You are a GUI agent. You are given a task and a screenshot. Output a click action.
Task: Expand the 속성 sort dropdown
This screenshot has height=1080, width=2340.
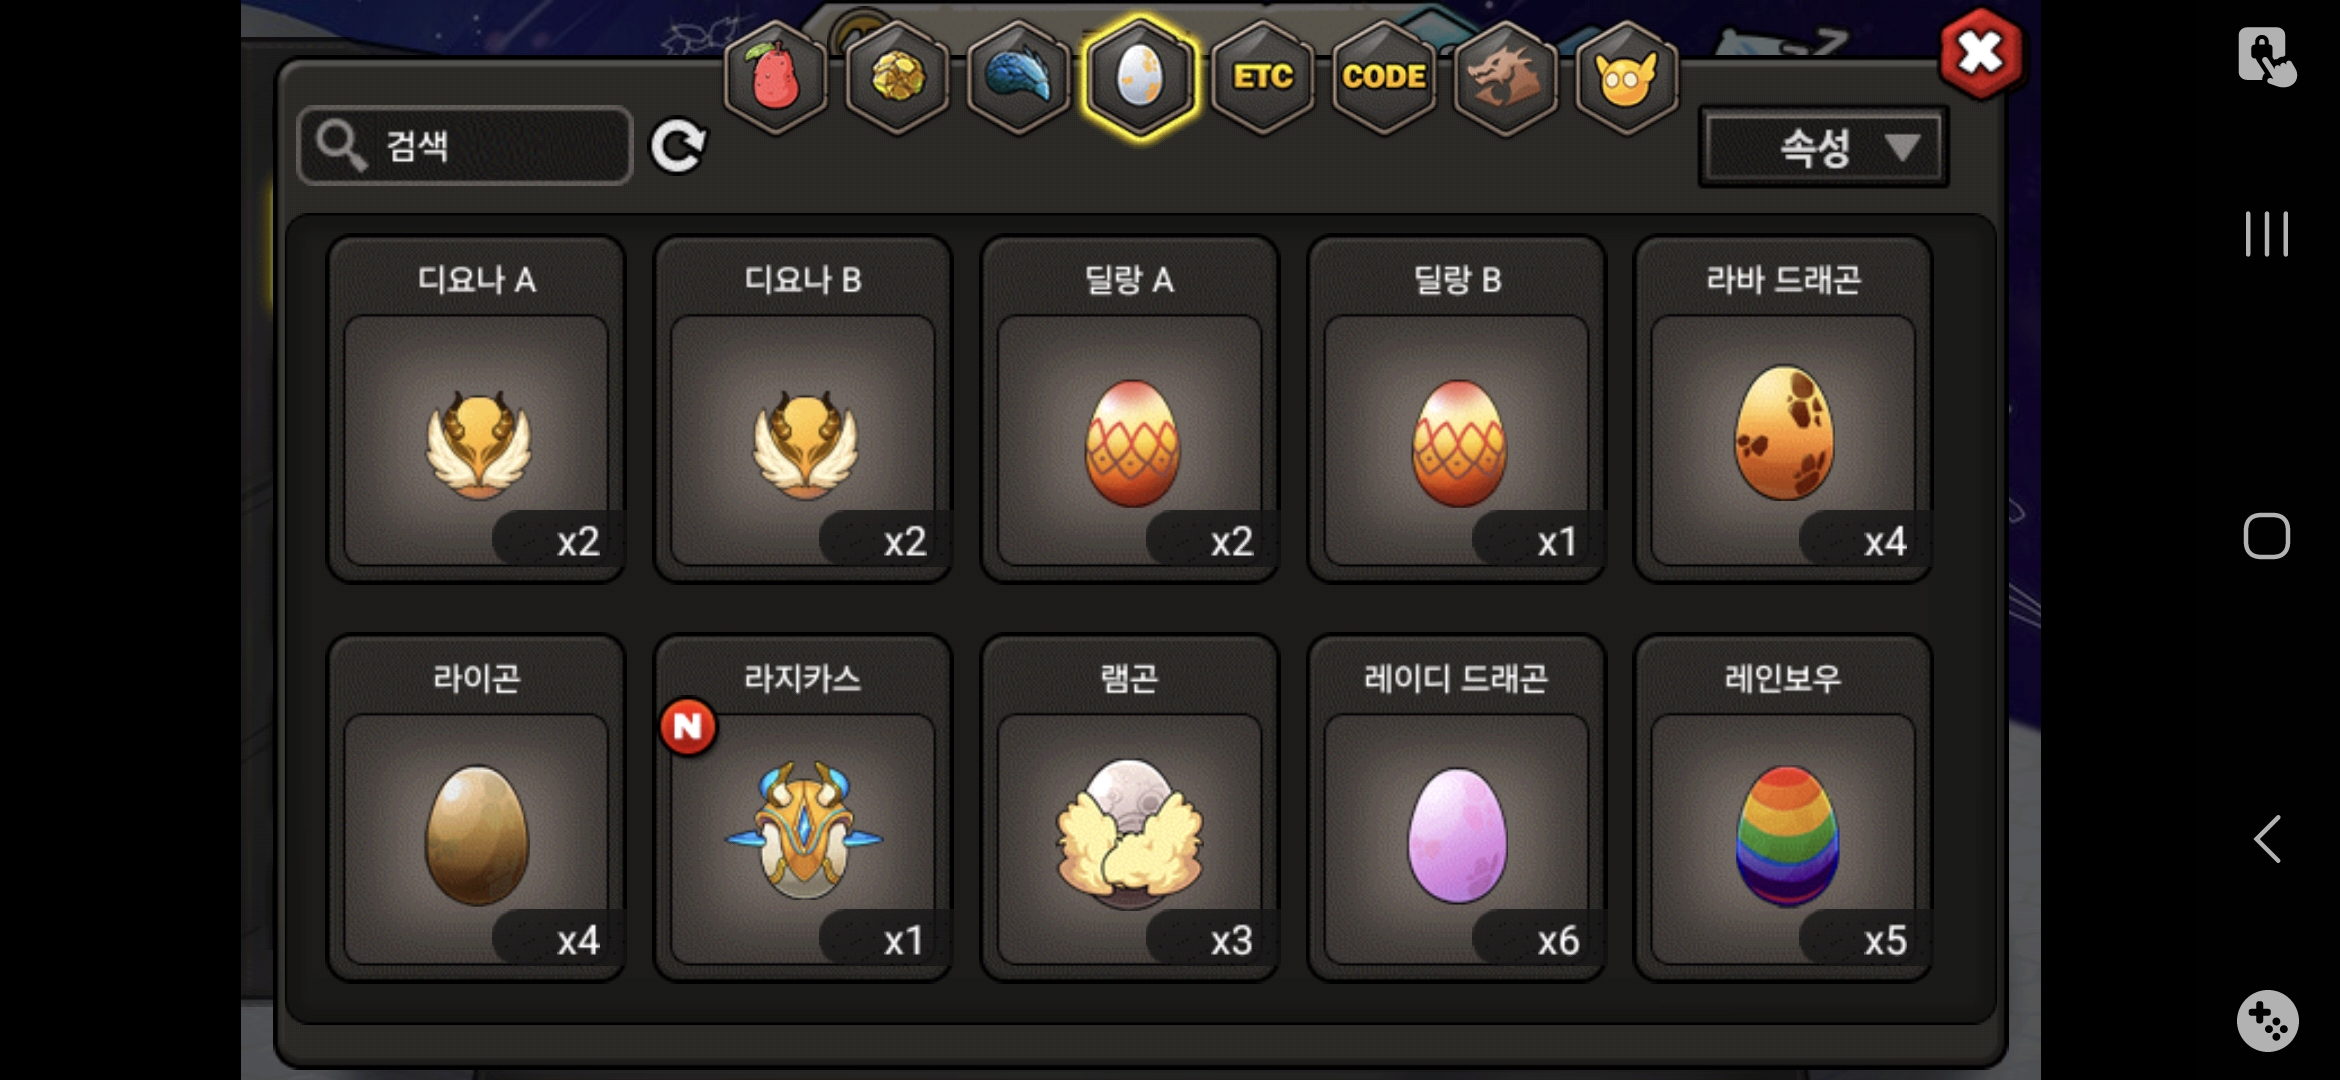click(1824, 147)
